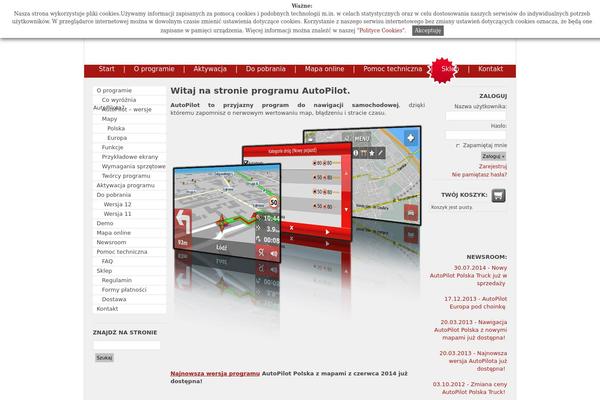This screenshot has width=600, height=400.
Task: Open 17.12.2013 AutoPilot Europa pod choinkę news
Action: pyautogui.click(x=476, y=303)
